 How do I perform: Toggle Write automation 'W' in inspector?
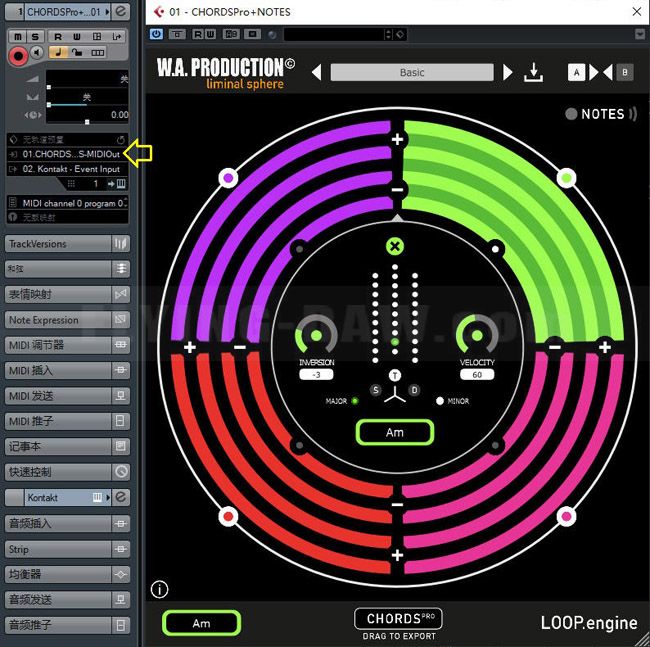77,36
